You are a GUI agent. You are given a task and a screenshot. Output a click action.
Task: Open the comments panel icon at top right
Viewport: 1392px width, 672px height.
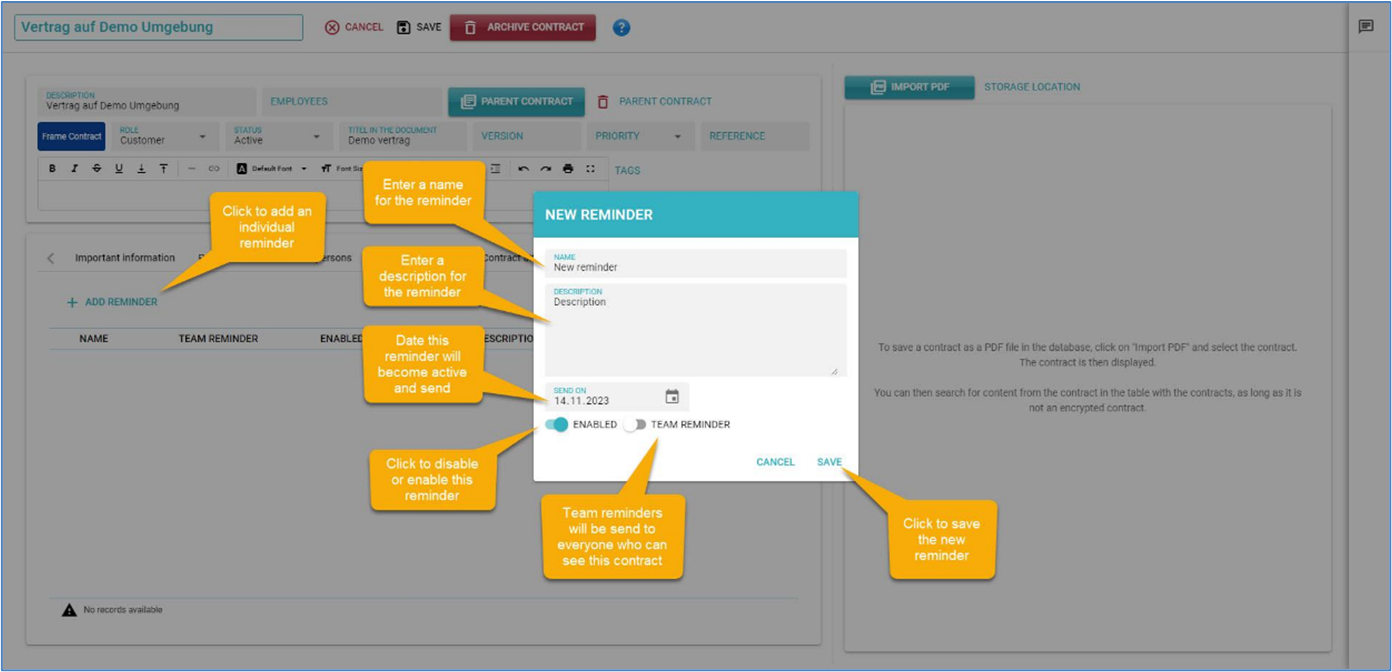pyautogui.click(x=1366, y=27)
